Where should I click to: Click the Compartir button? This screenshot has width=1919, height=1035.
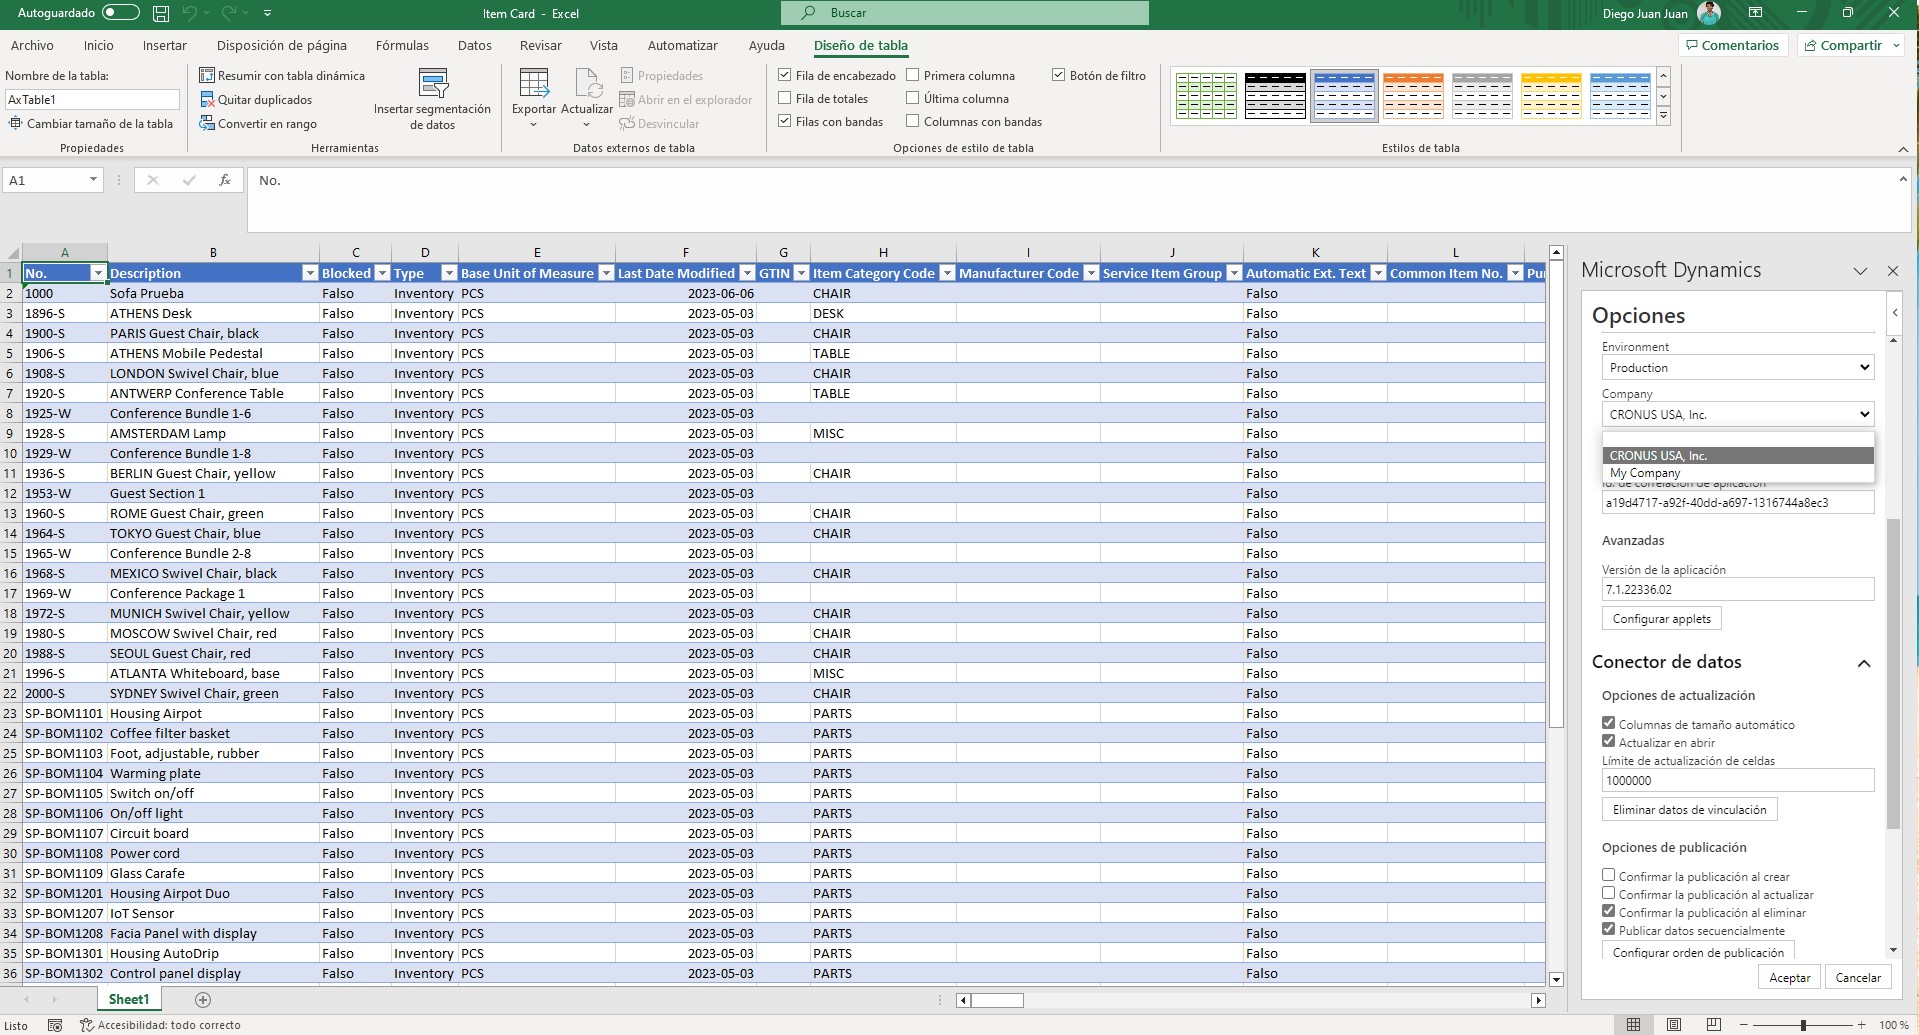1851,45
